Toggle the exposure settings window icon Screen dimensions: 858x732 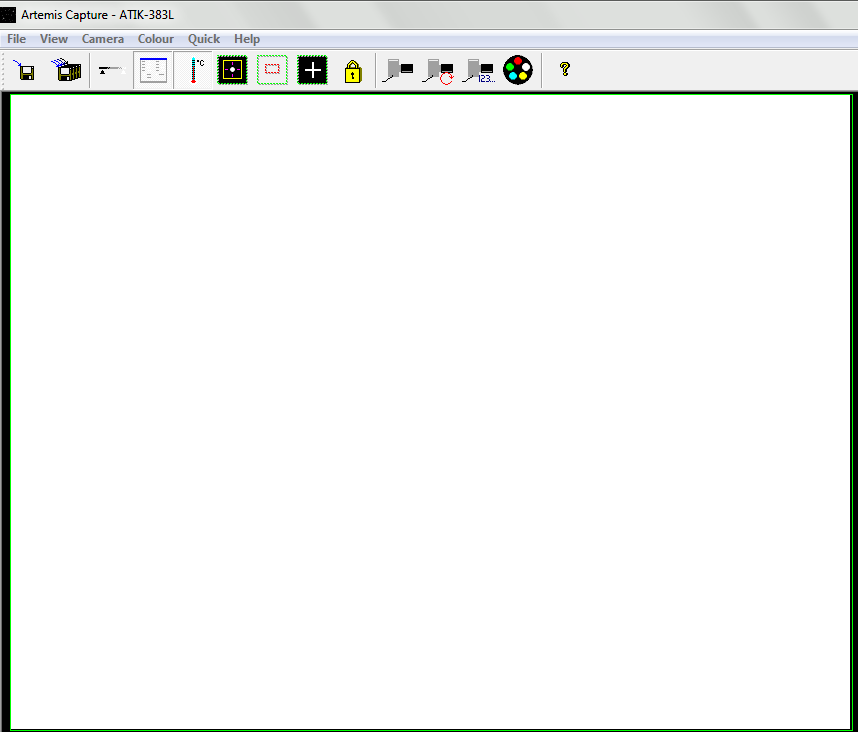[153, 70]
